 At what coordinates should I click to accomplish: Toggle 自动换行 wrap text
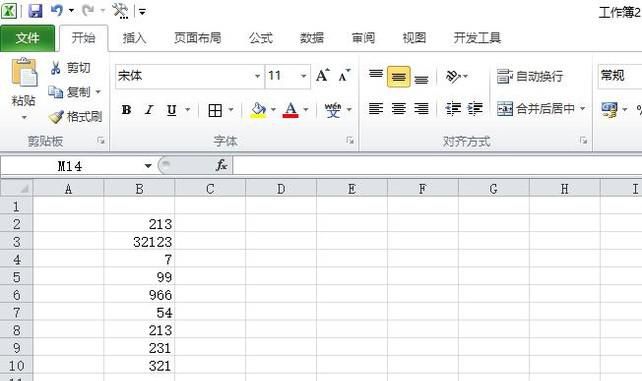click(530, 76)
